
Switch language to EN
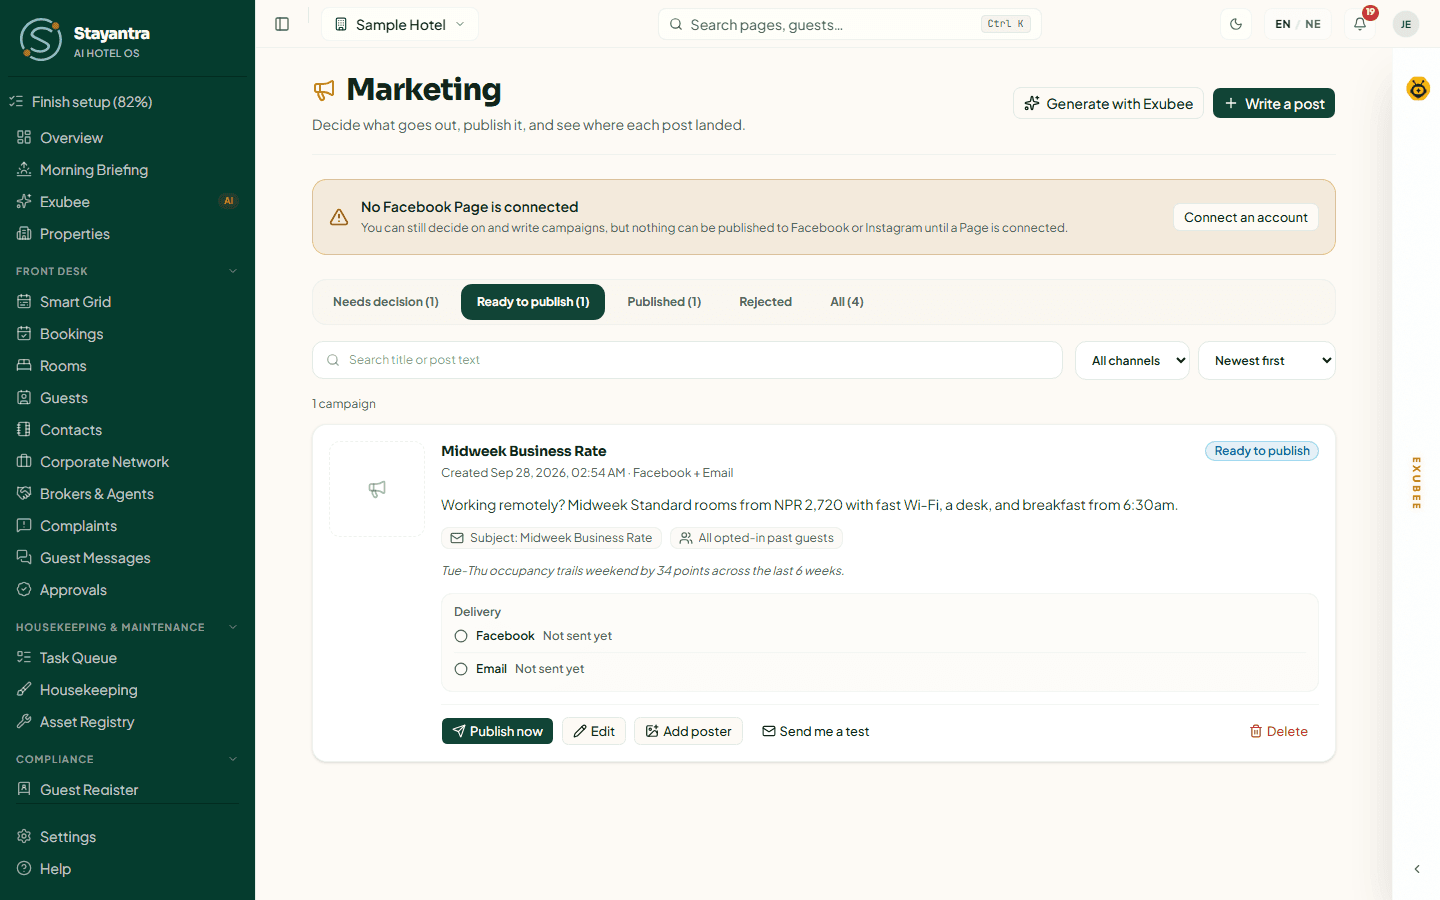(x=1283, y=24)
